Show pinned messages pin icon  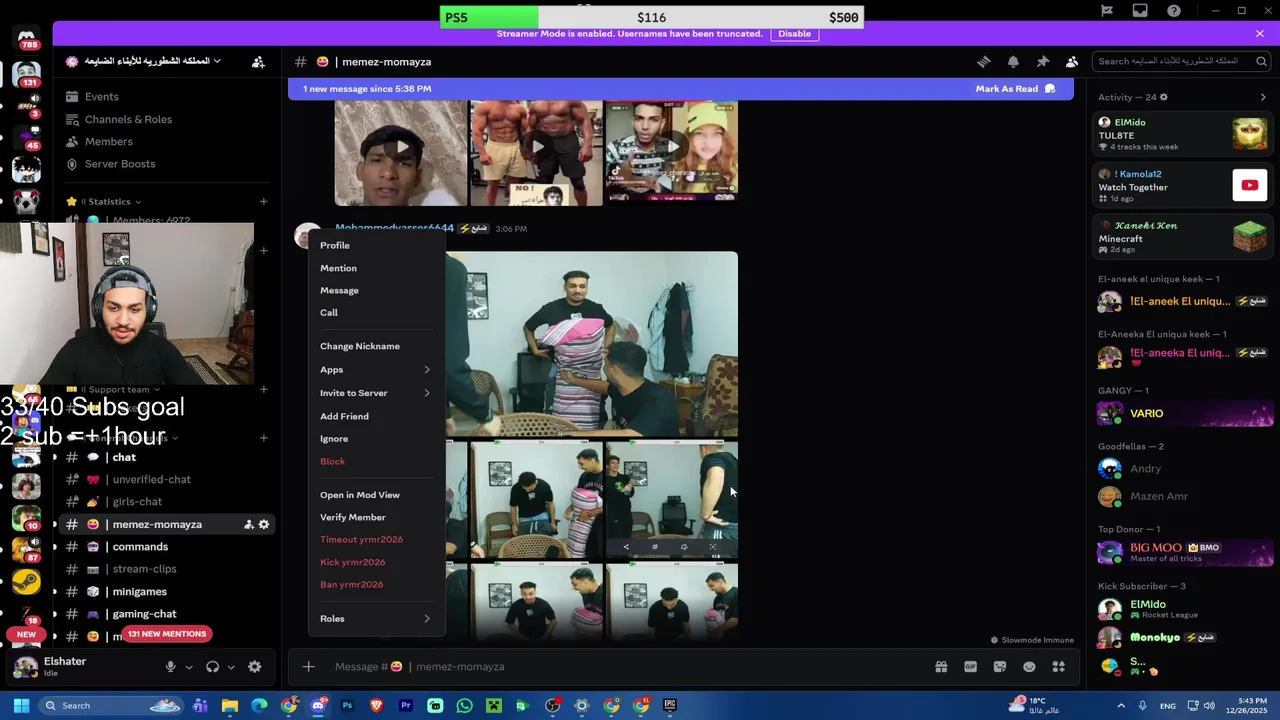[1042, 62]
